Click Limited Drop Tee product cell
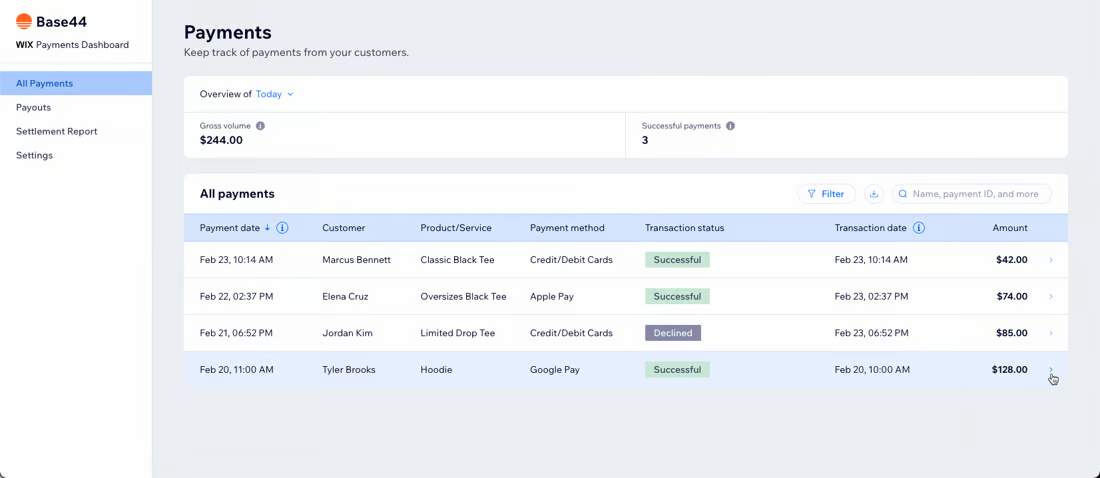1100x478 pixels. pos(457,333)
